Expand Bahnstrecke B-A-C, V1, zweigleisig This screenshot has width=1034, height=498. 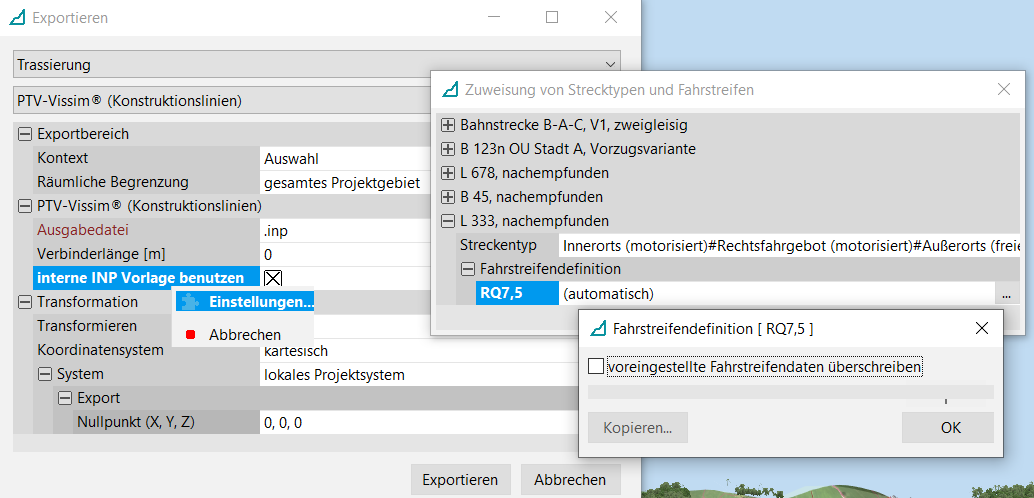(448, 125)
